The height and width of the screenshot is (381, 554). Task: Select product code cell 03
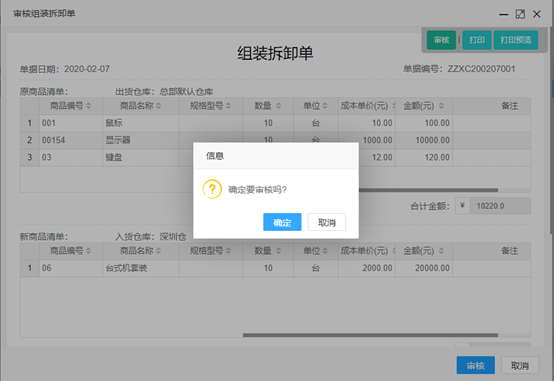[x=71, y=157]
